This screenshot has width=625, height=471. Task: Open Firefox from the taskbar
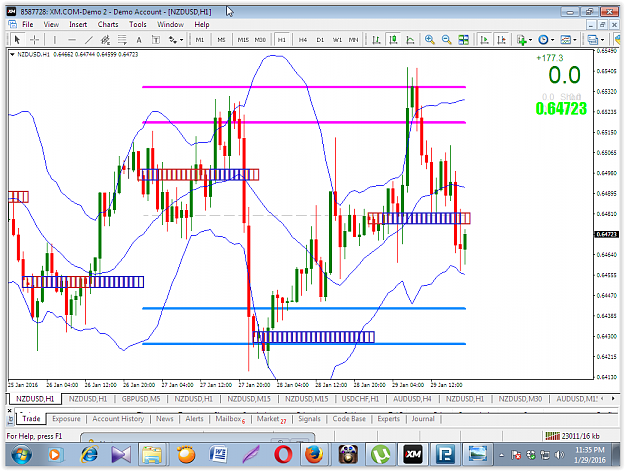click(314, 455)
